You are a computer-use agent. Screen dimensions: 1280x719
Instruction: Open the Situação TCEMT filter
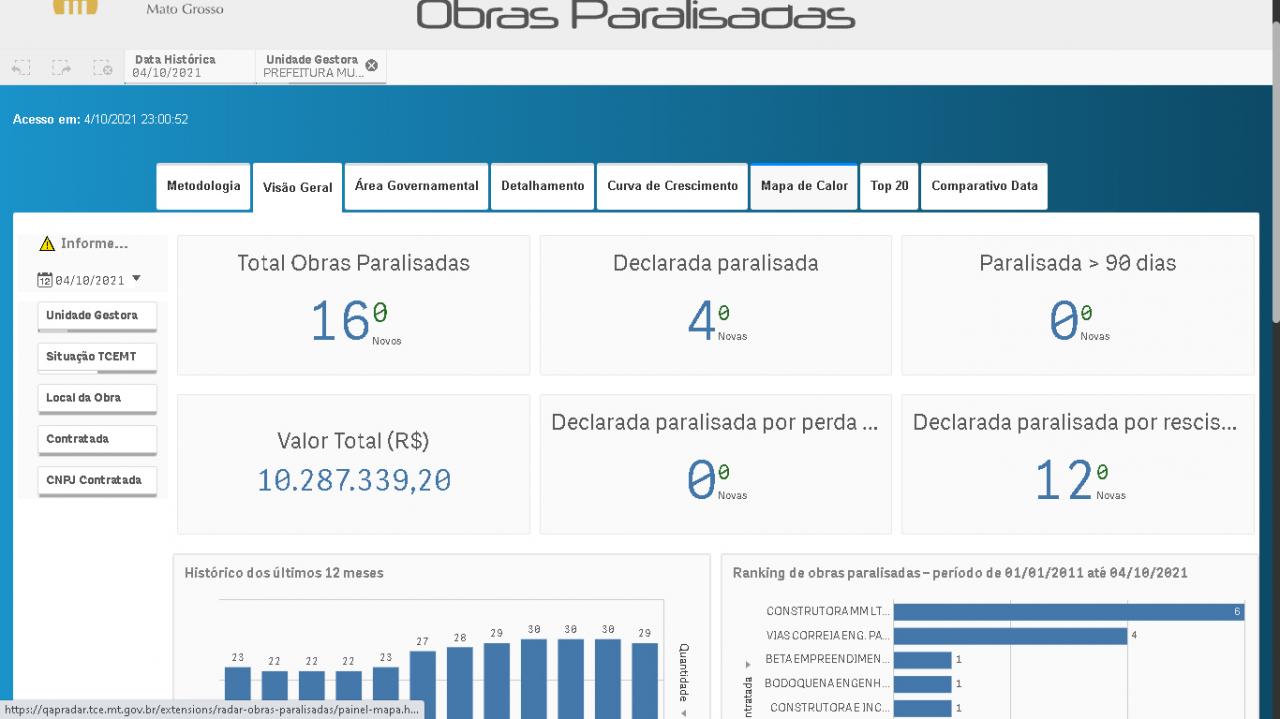point(97,357)
